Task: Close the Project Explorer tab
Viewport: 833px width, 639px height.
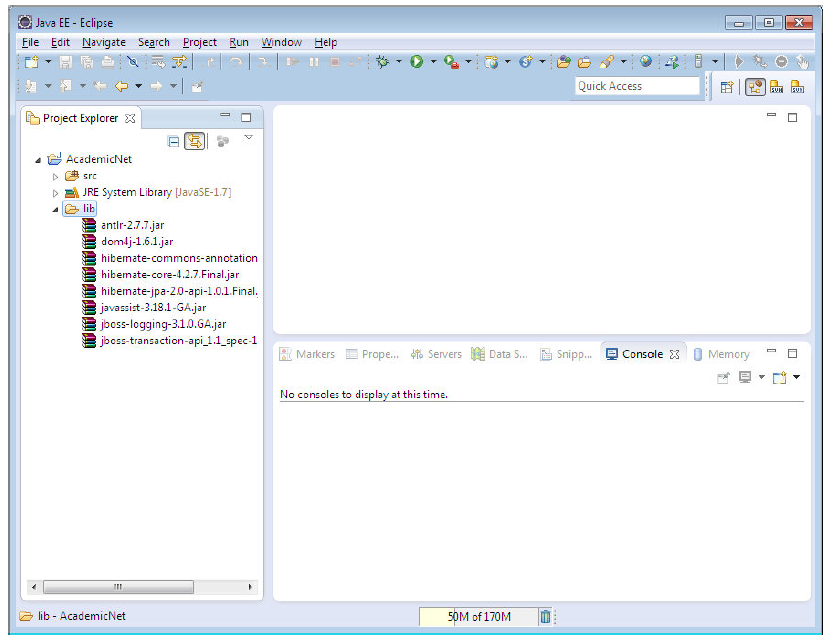Action: (x=130, y=118)
